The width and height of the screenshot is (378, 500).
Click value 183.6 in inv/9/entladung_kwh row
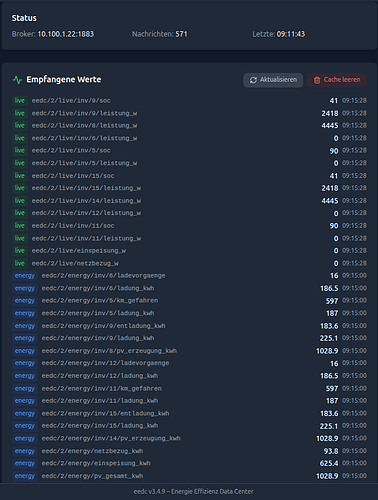coord(329,326)
